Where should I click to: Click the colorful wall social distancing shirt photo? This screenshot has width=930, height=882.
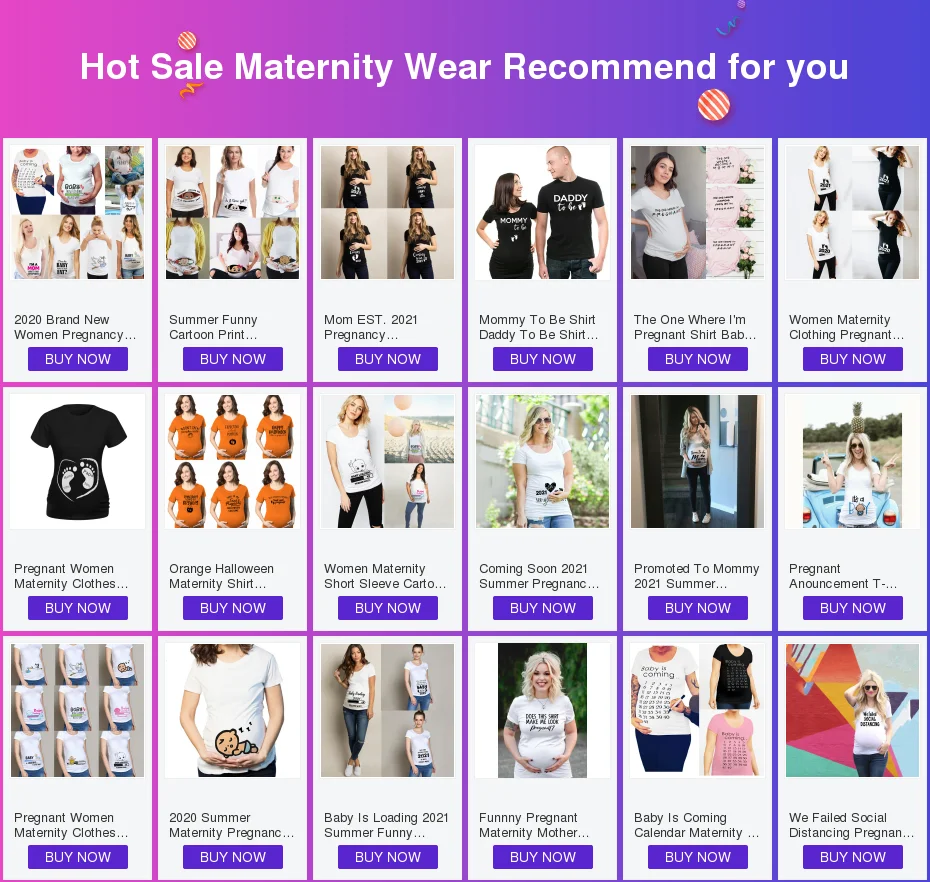tap(852, 711)
